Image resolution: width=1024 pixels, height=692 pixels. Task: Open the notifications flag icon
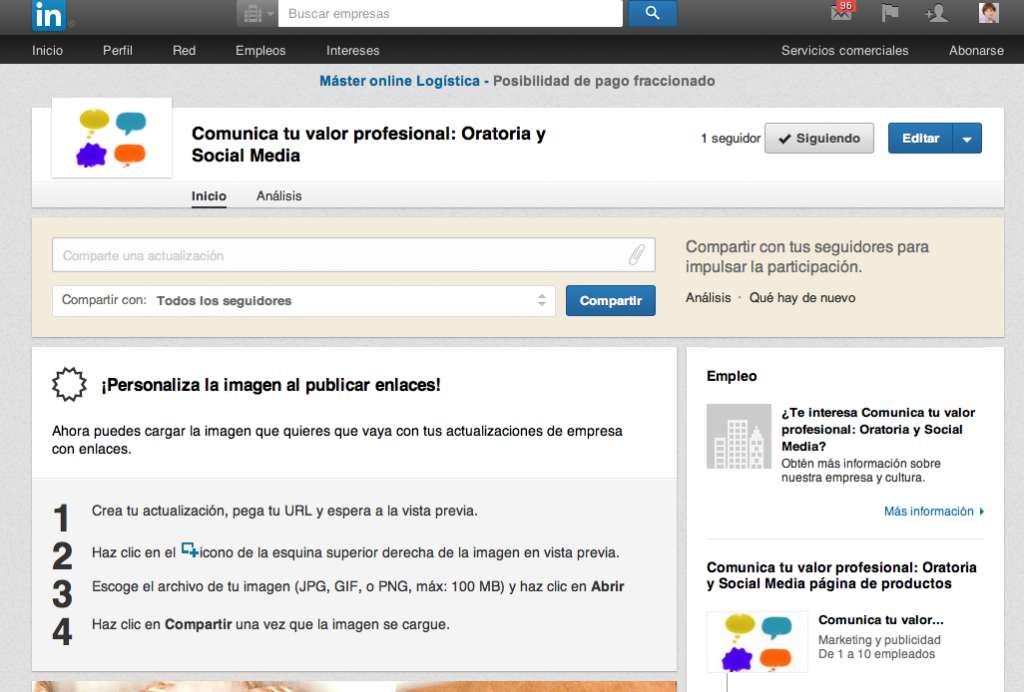(889, 13)
